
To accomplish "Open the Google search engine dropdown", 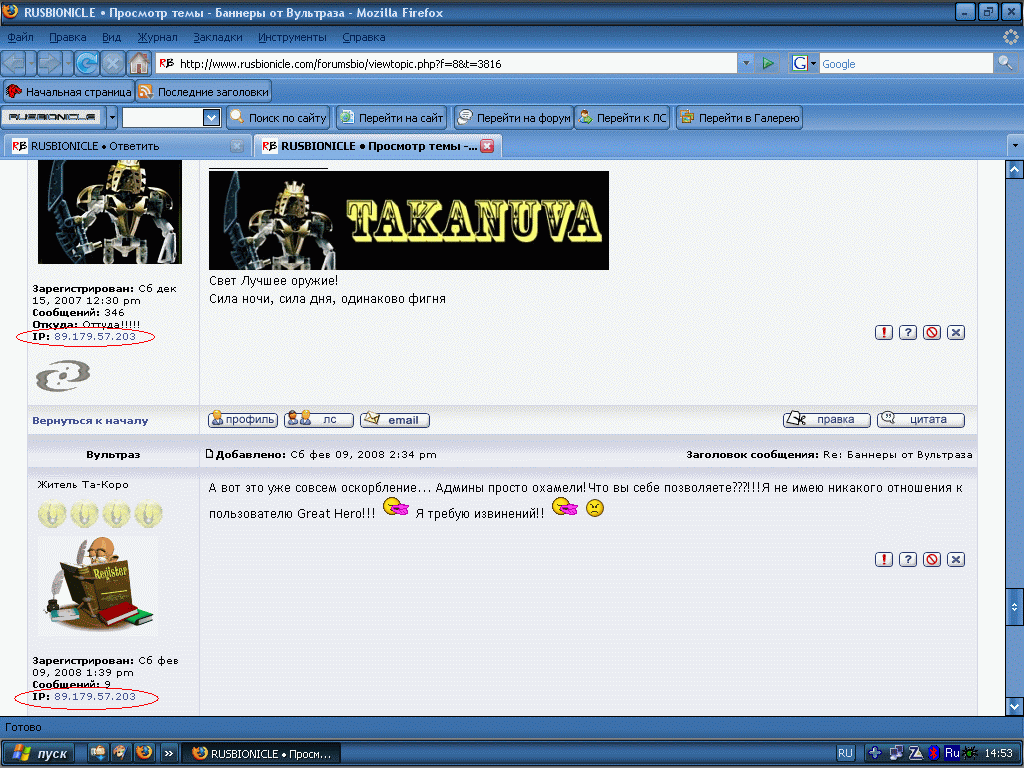I will (x=804, y=63).
